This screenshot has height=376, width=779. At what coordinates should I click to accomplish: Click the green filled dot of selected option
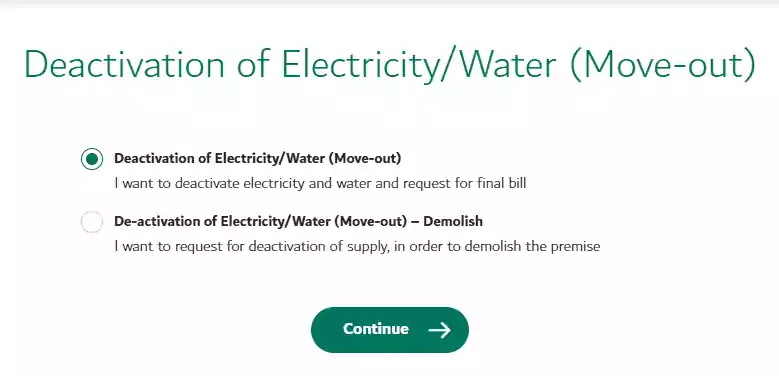(x=92, y=159)
